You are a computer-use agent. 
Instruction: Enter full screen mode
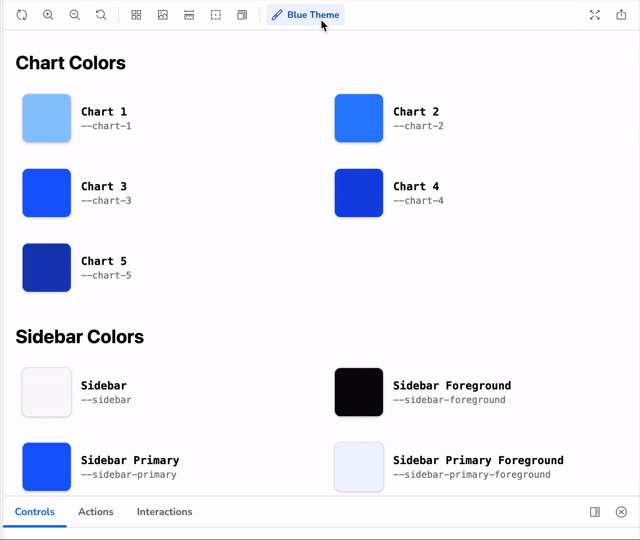click(595, 15)
